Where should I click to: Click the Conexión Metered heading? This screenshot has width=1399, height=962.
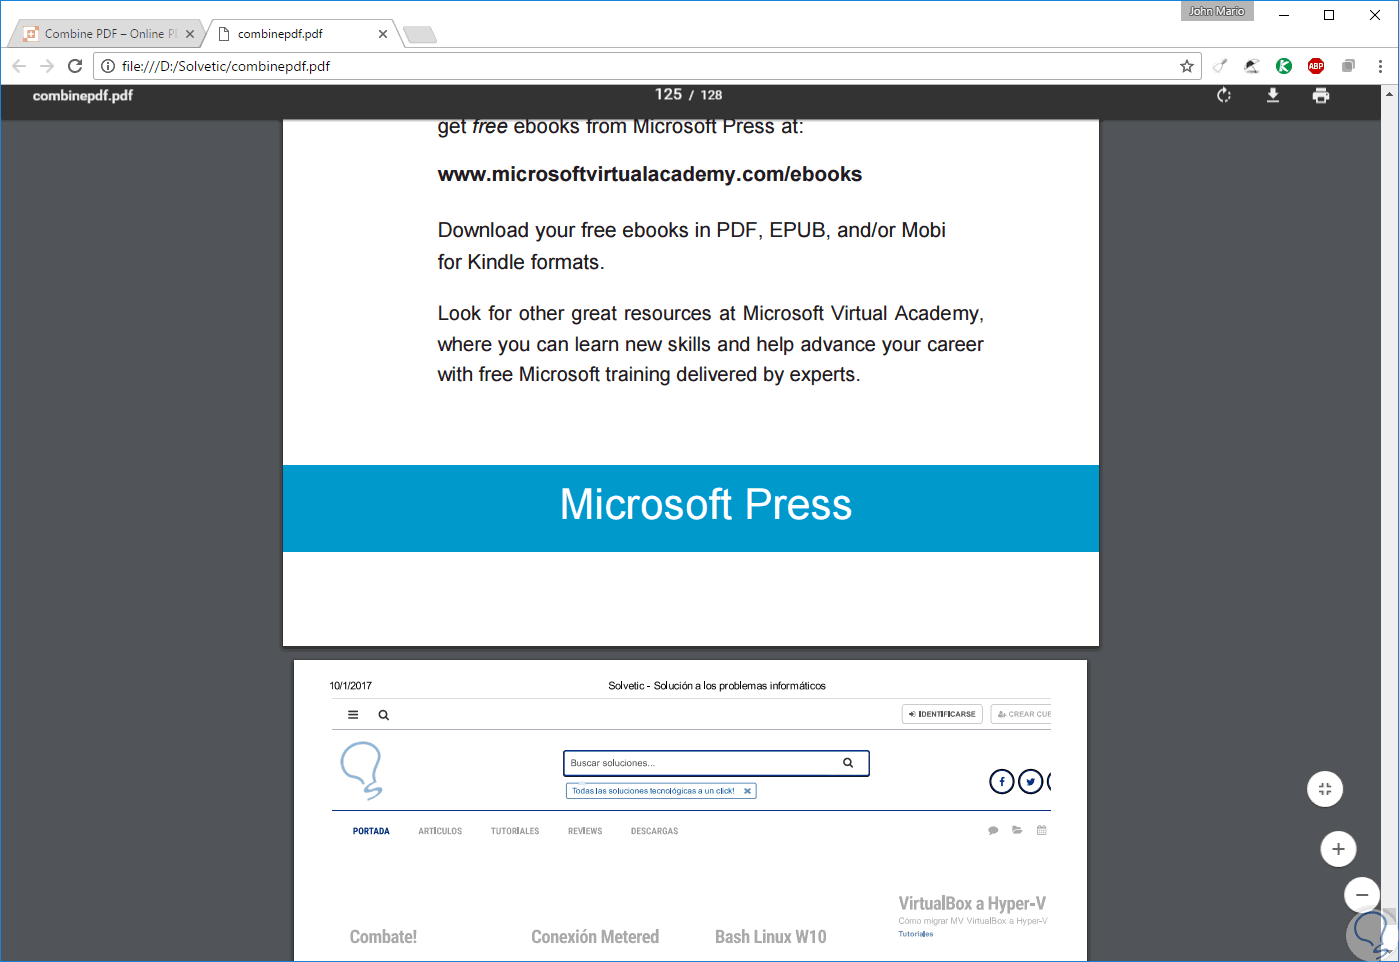pos(595,937)
